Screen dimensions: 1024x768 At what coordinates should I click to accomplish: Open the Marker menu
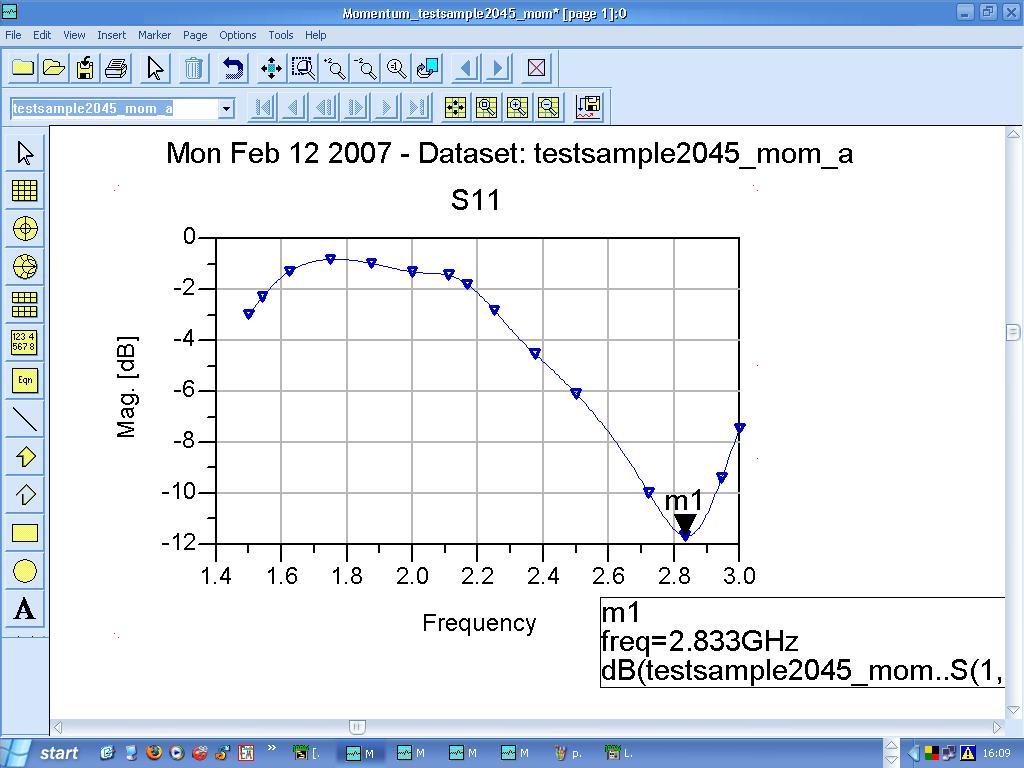[x=154, y=35]
